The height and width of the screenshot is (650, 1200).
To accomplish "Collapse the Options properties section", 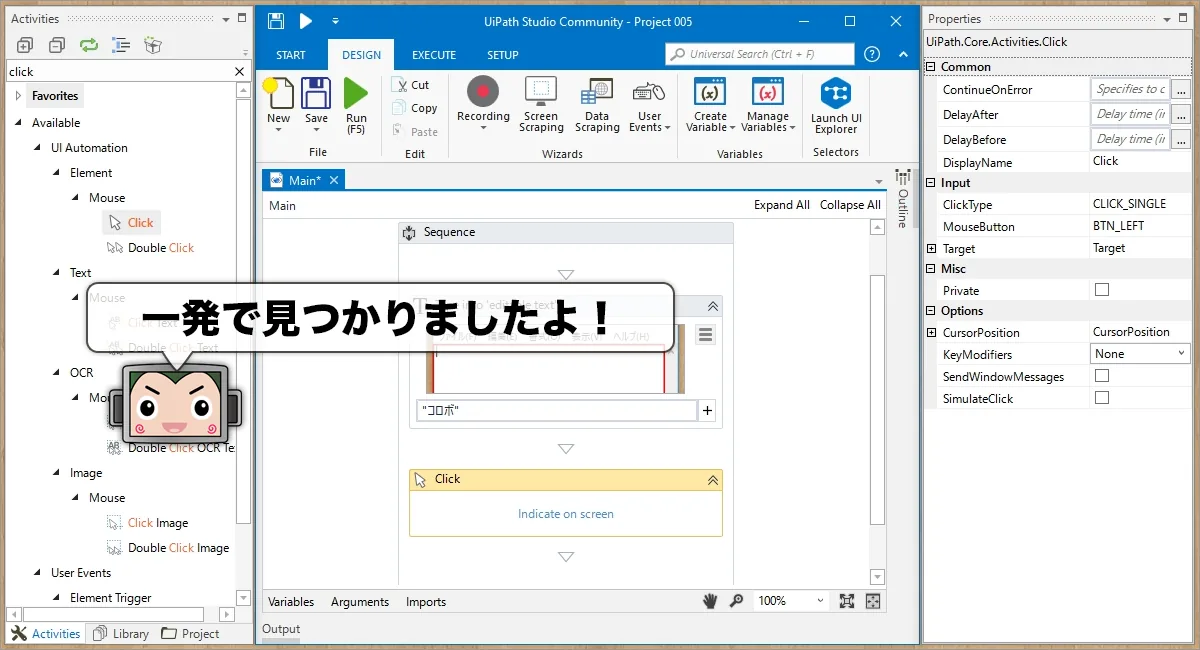I will [932, 311].
